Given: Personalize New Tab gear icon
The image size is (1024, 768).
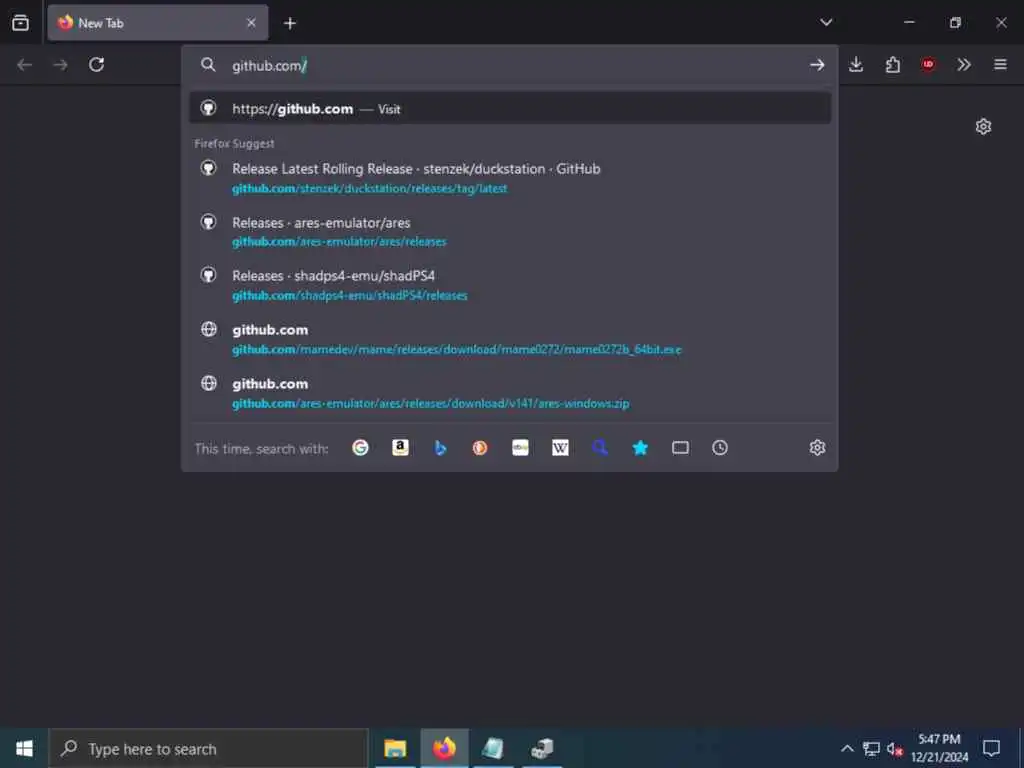Looking at the screenshot, I should (x=984, y=127).
